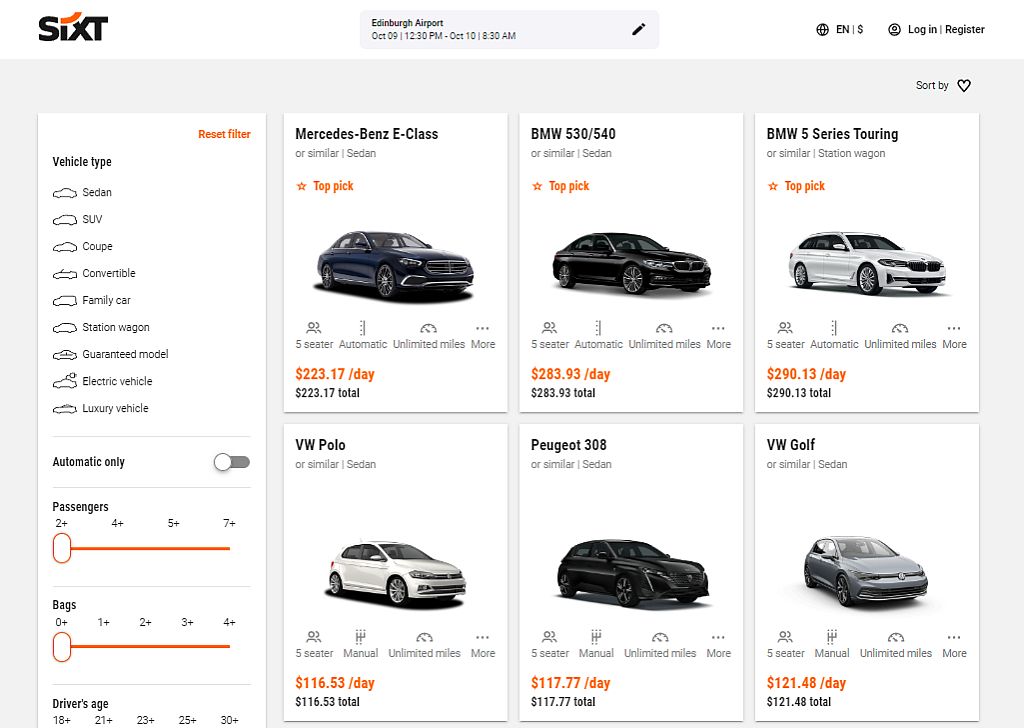Choose the Convertible filter icon
Viewport: 1024px width, 728px height.
66,273
